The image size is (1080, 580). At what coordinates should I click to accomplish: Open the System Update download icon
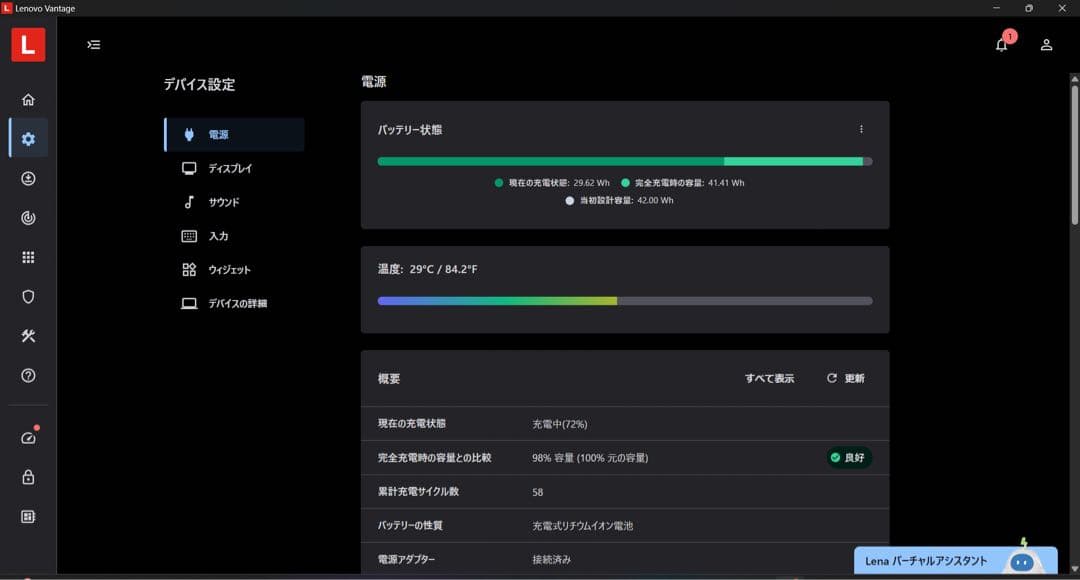click(28, 178)
